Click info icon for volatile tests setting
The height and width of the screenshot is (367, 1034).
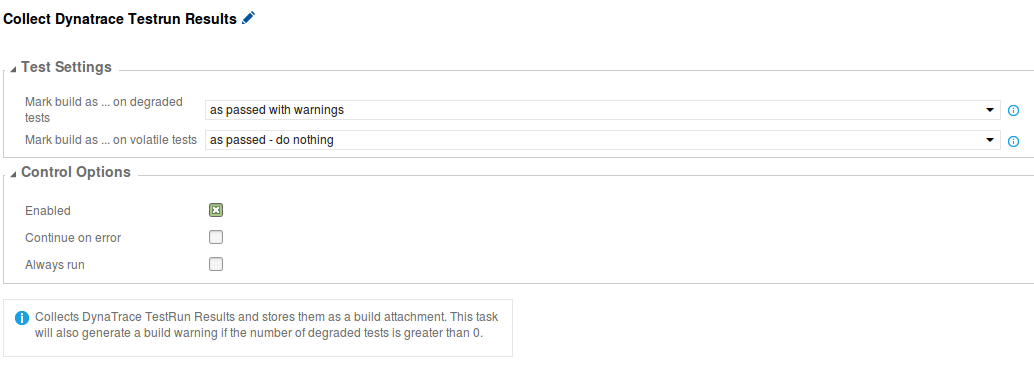pos(1014,140)
